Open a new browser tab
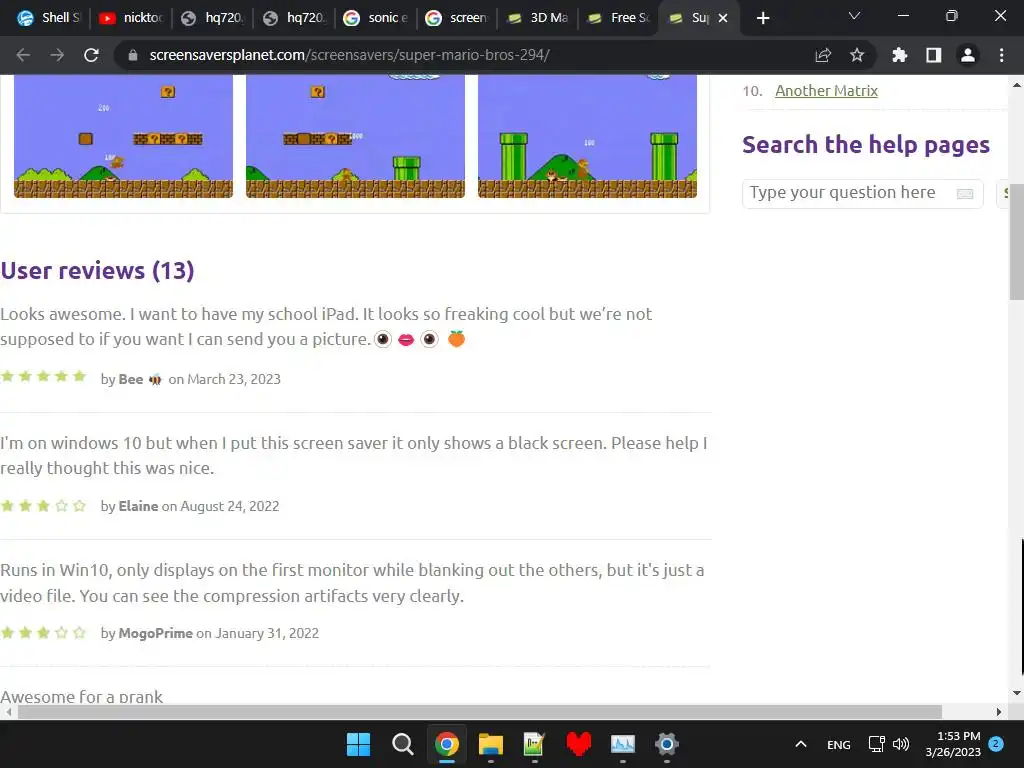The height and width of the screenshot is (768, 1024). tap(763, 18)
